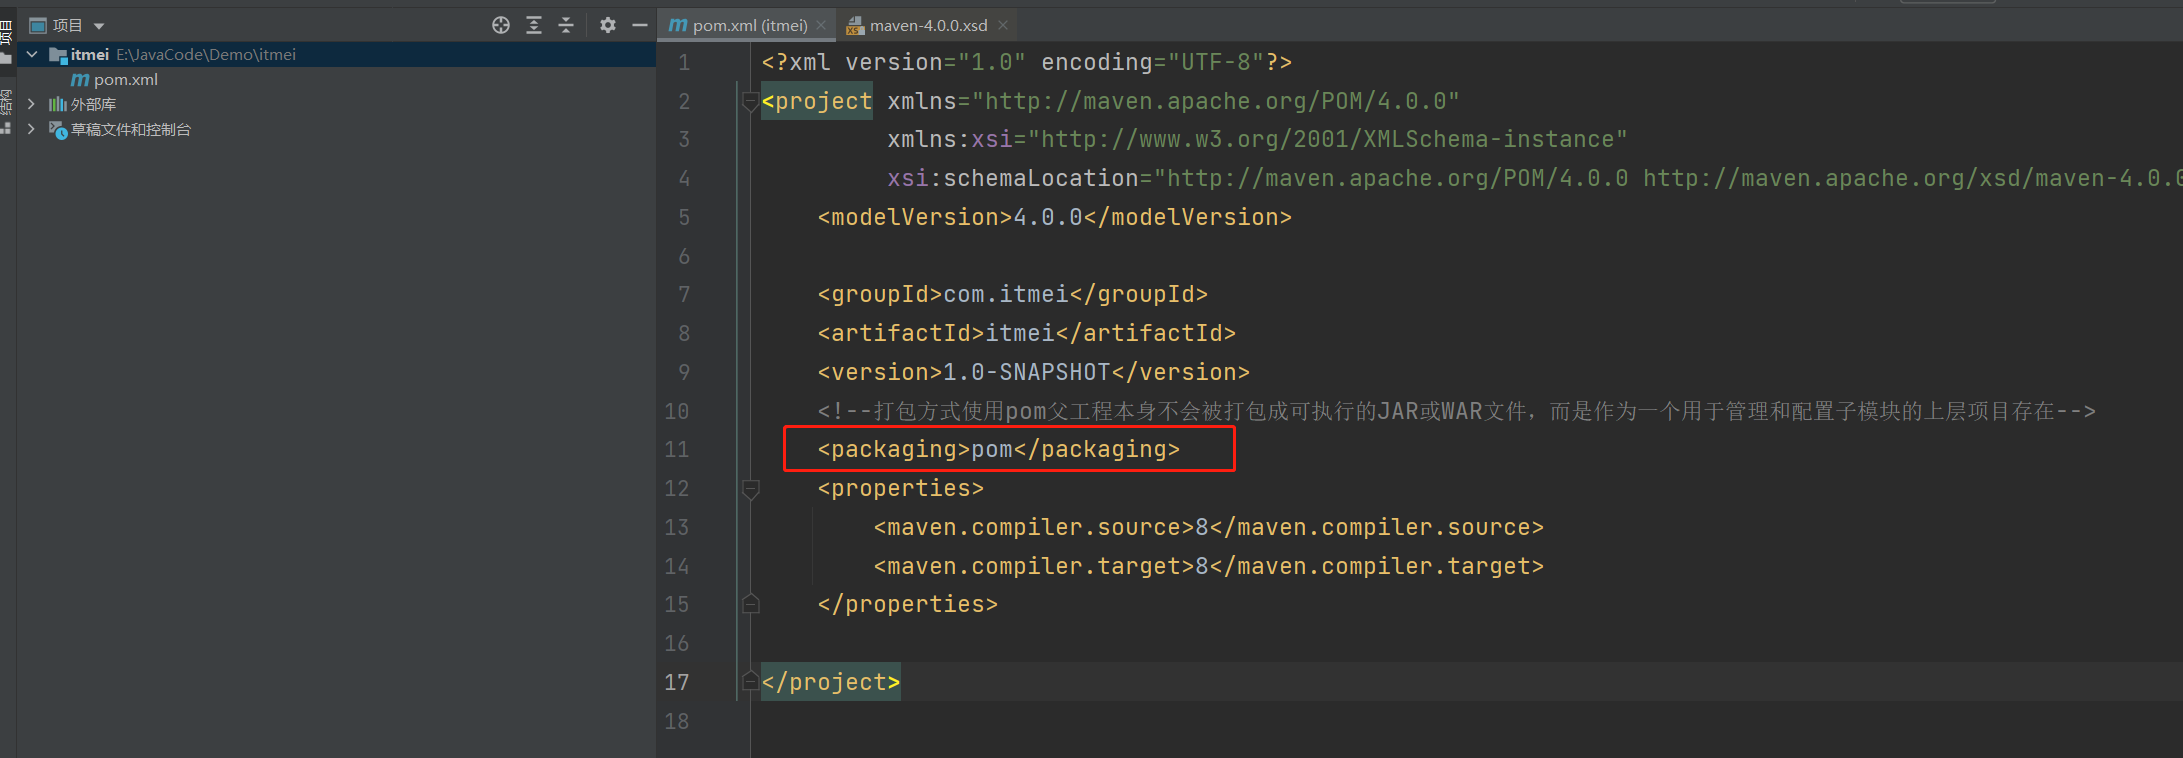
Task: Click the packaging pom line text
Action: (999, 450)
